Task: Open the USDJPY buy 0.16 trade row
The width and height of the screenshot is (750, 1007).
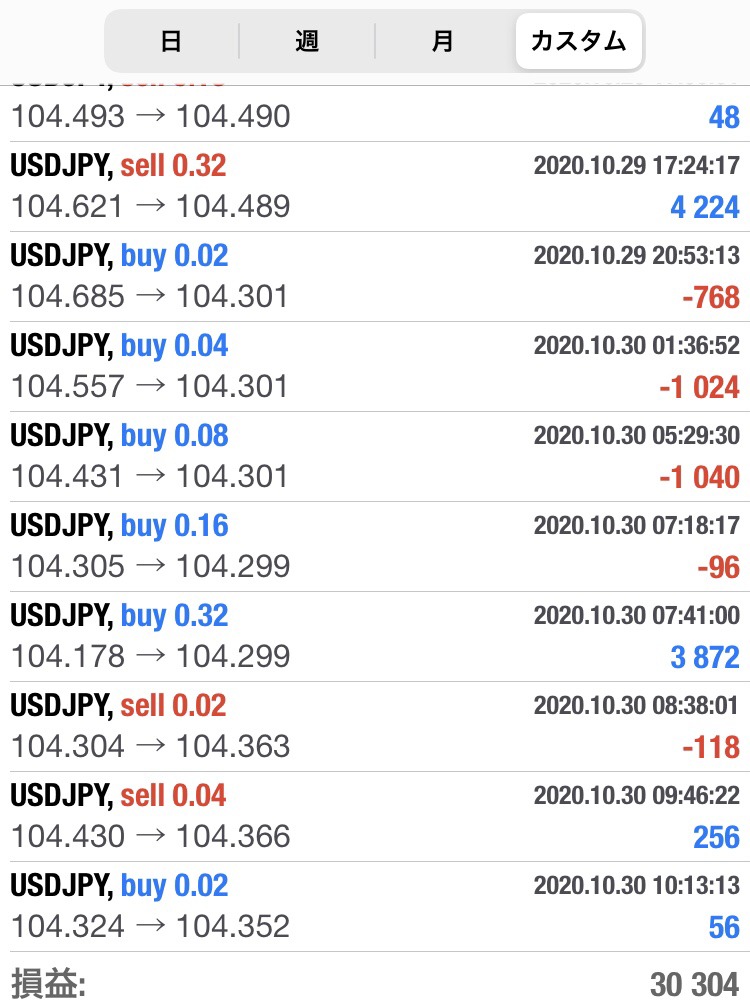Action: [x=375, y=547]
